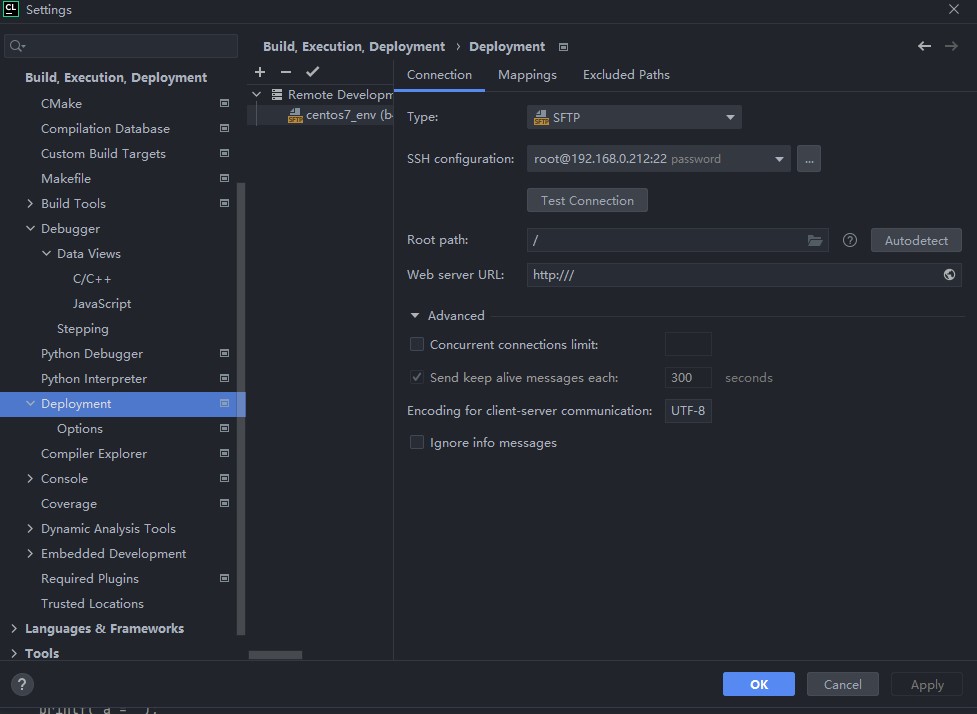Click the Autodetect button
This screenshot has height=714, width=977.
[x=916, y=240]
